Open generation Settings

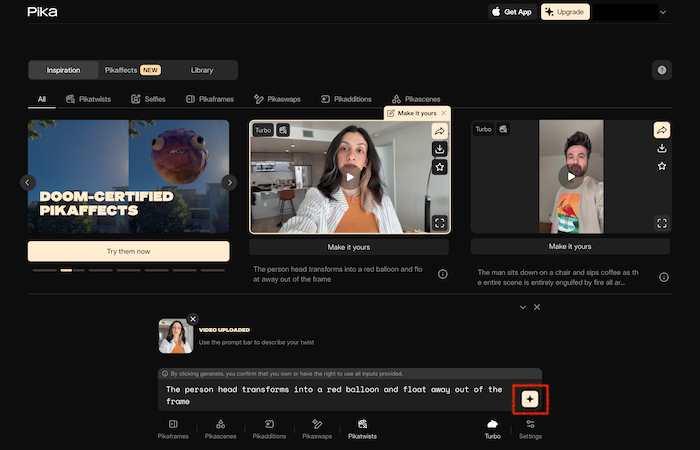pyautogui.click(x=531, y=429)
